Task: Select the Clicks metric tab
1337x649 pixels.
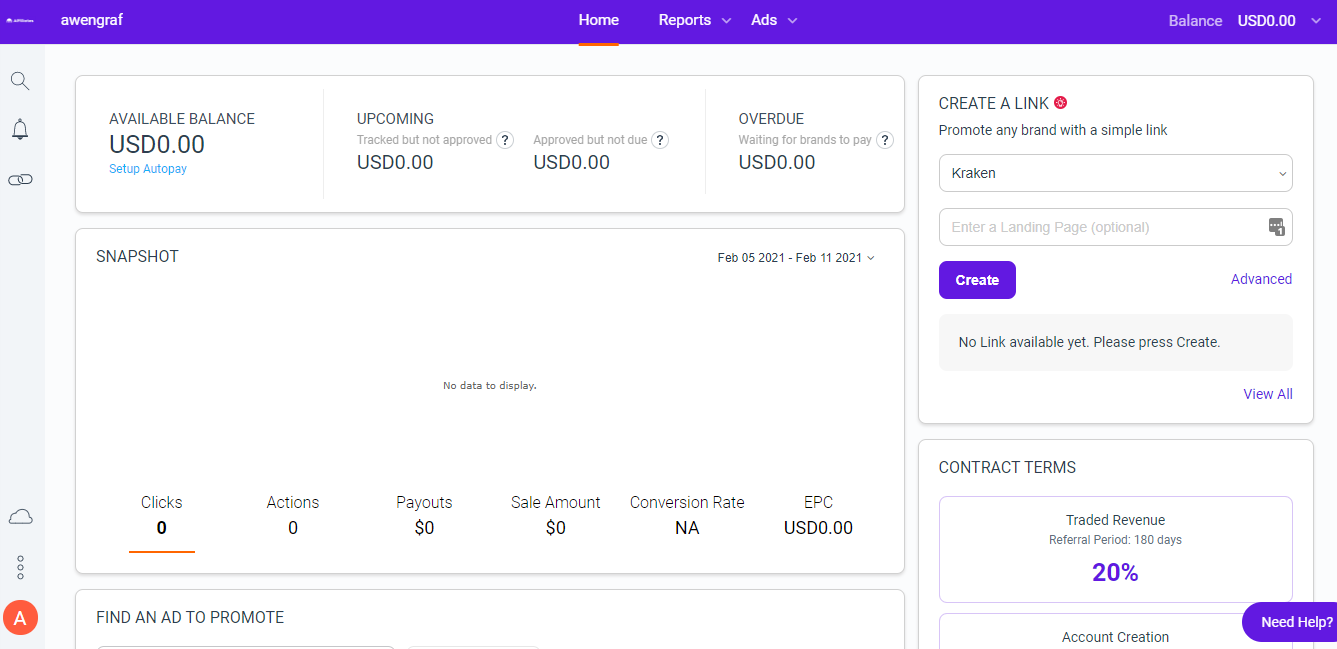Action: (x=162, y=515)
